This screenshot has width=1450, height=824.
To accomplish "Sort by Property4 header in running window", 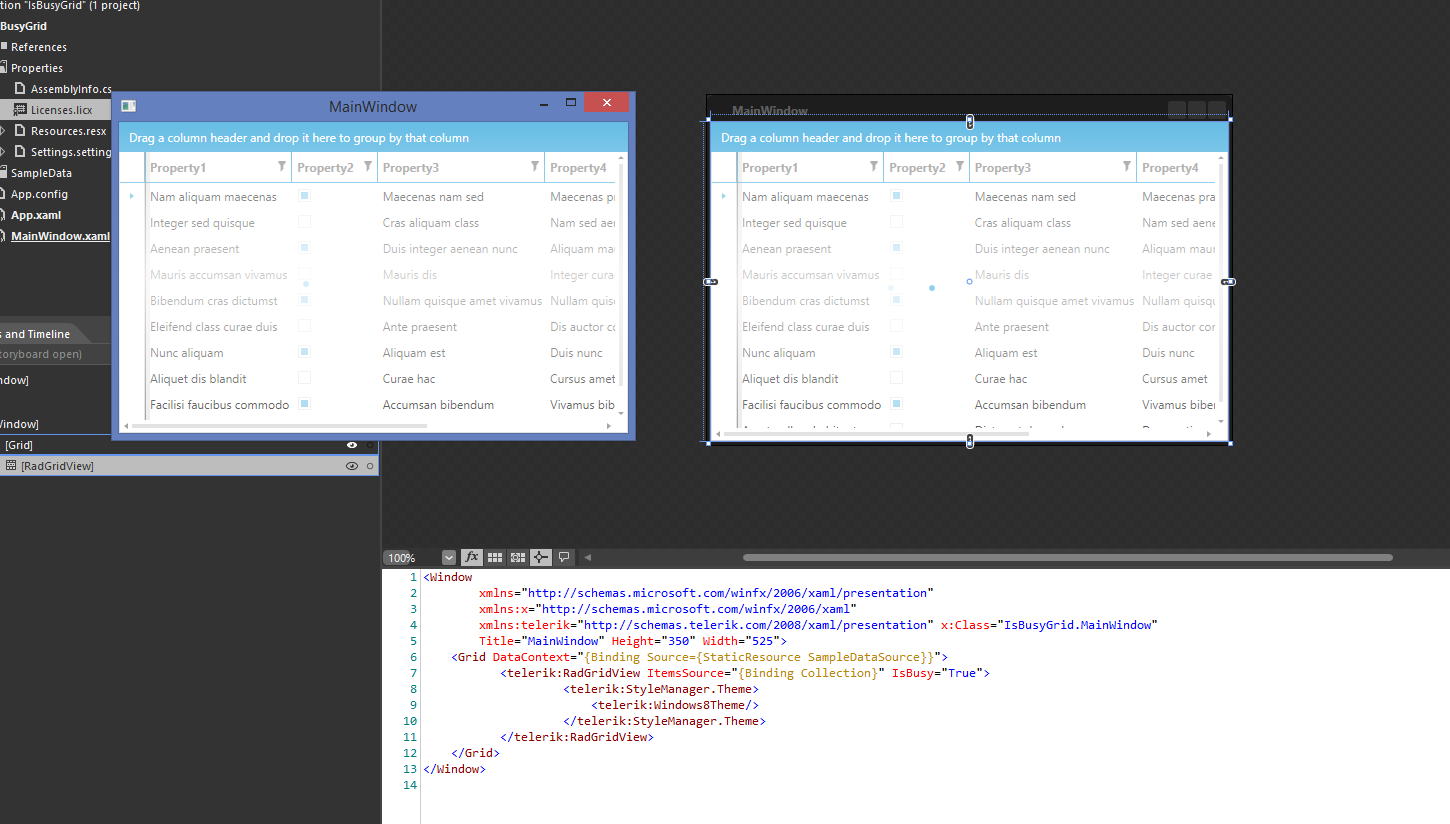I will [x=579, y=168].
